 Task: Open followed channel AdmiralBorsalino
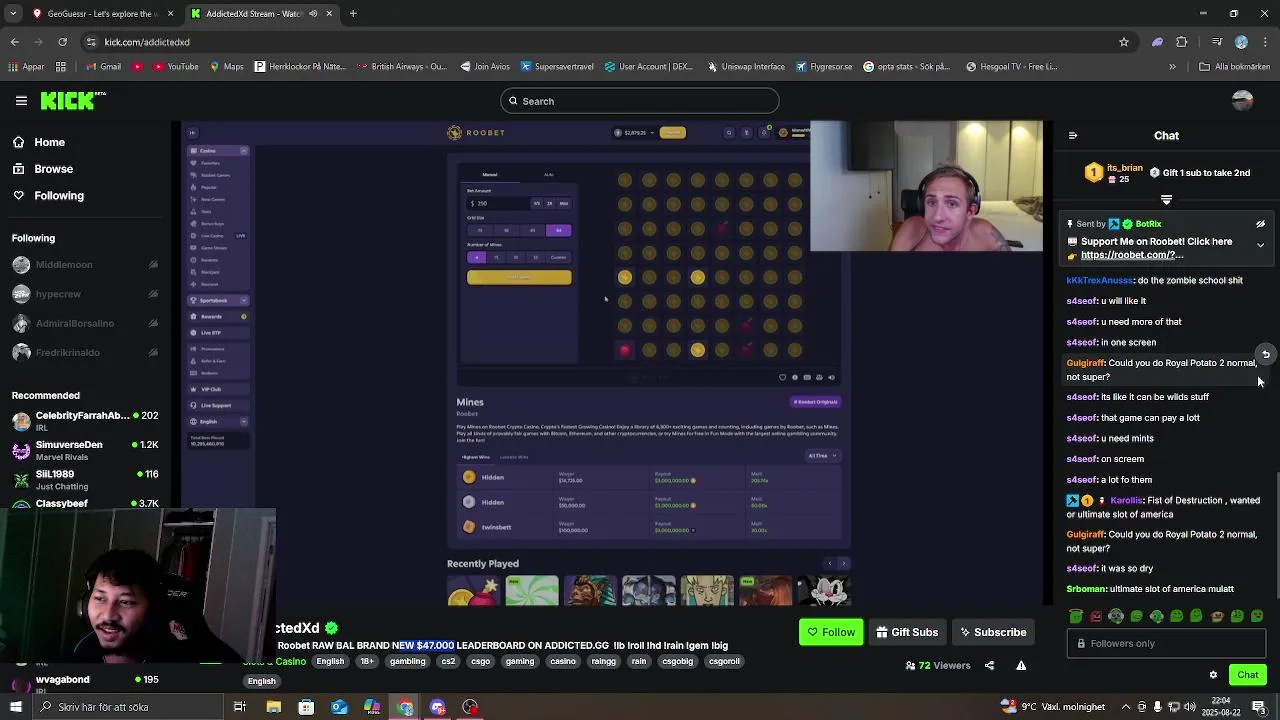coord(85,323)
